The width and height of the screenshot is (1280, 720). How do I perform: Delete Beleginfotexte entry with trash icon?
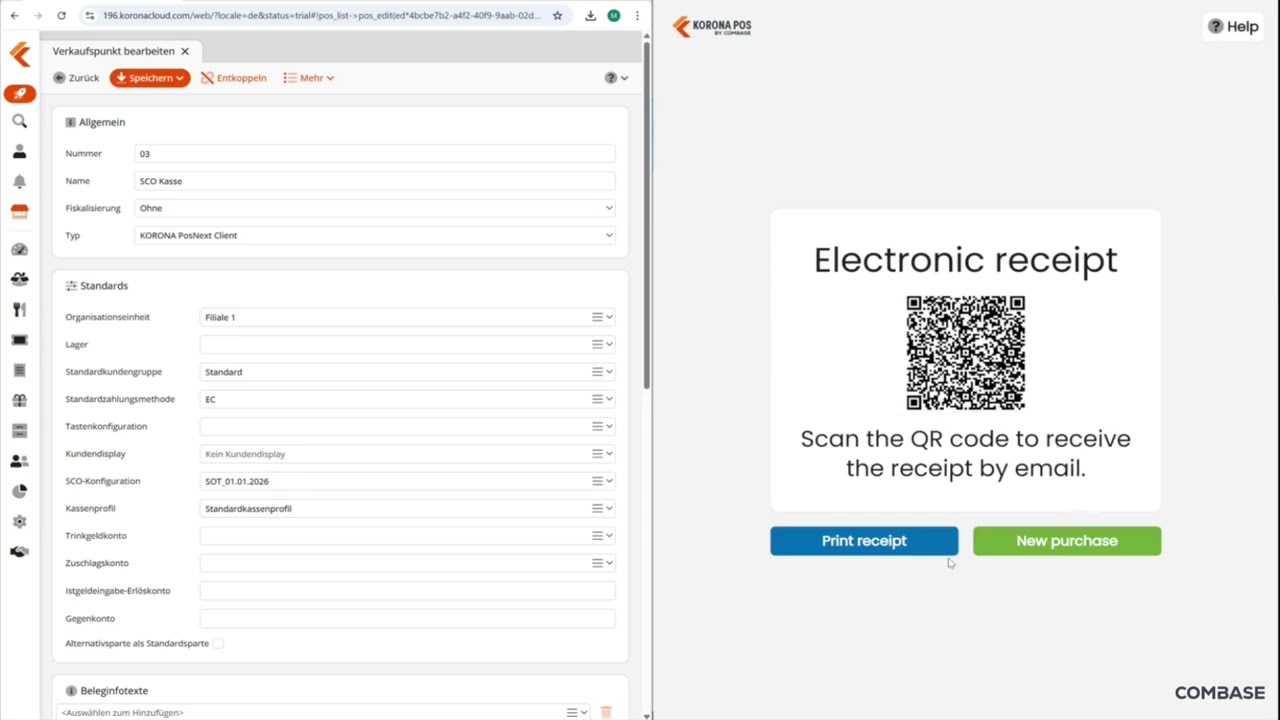[605, 712]
